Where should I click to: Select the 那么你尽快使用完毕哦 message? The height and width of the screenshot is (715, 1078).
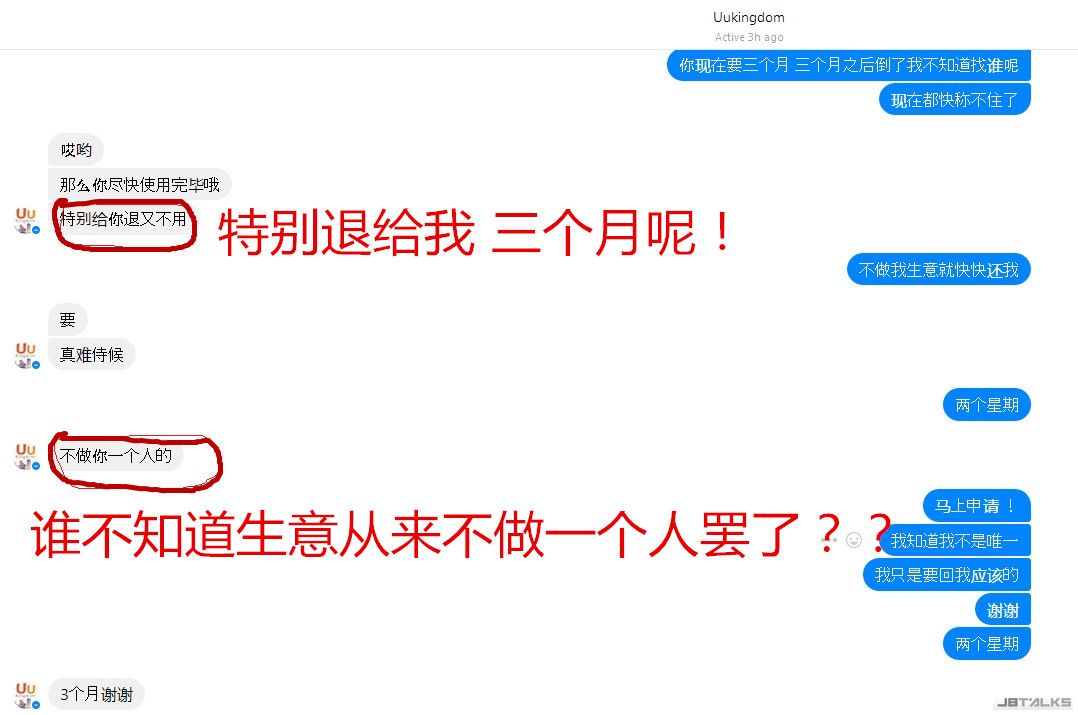(x=140, y=184)
